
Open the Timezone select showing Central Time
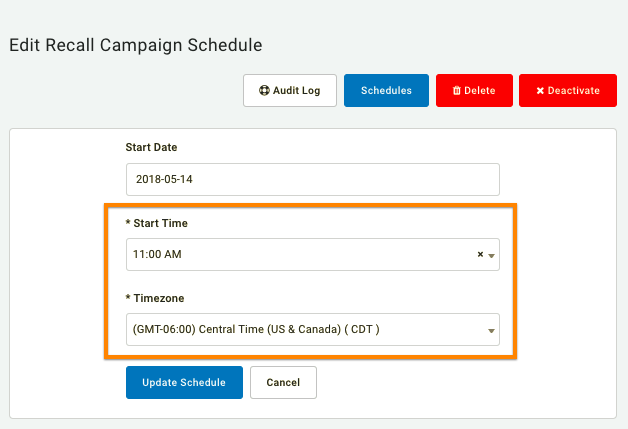pos(313,329)
